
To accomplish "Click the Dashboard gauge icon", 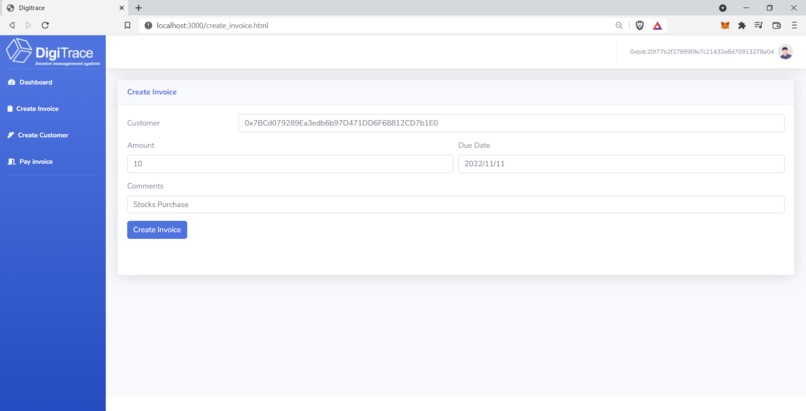I will (11, 82).
